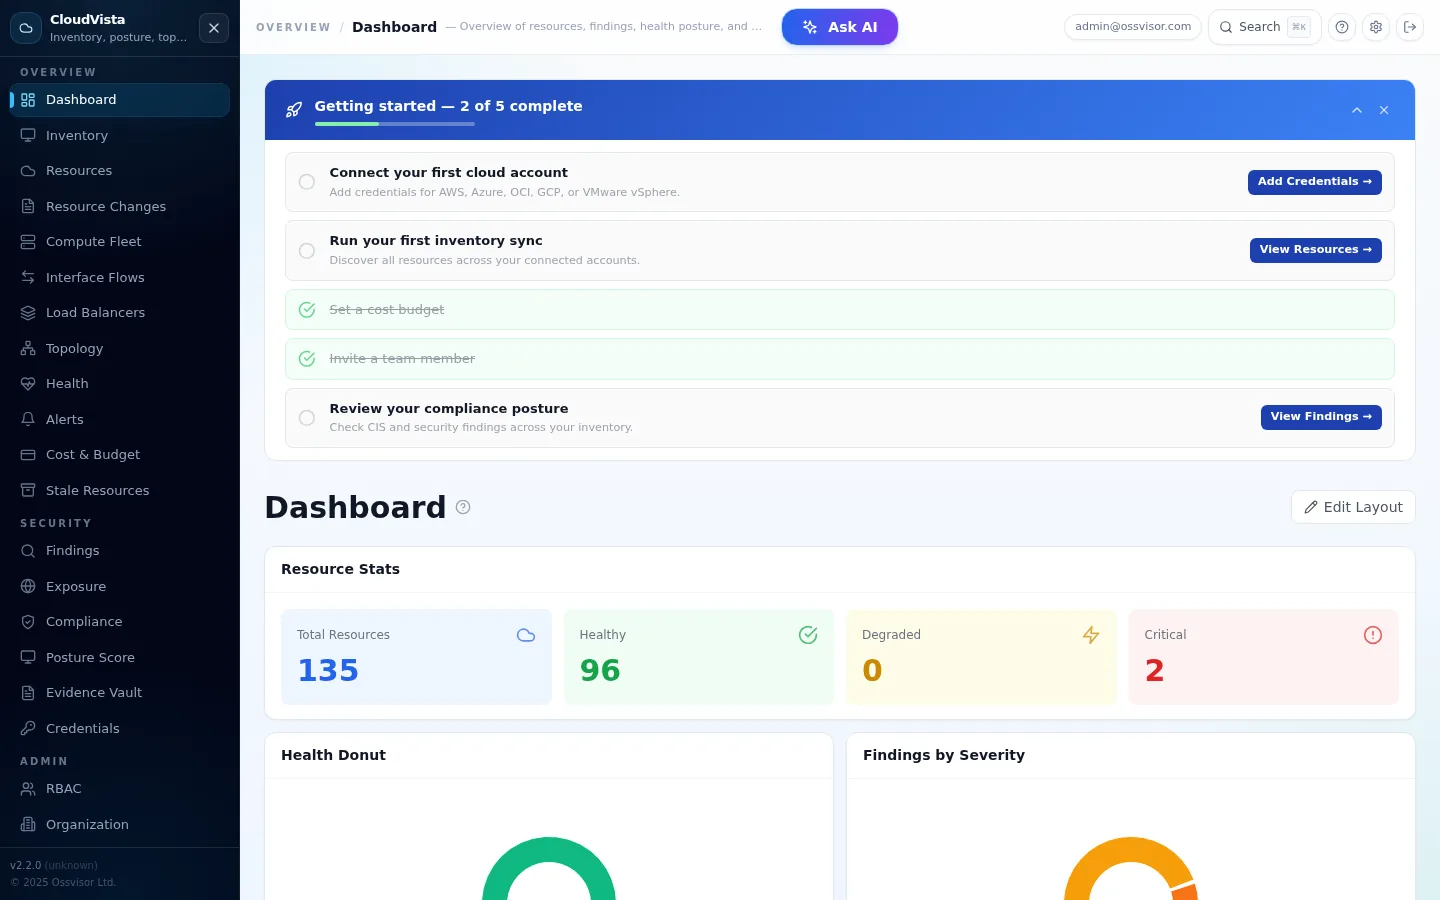Click the Health heart icon in sidebar
Screen dimensions: 1440x900
(x=28, y=384)
